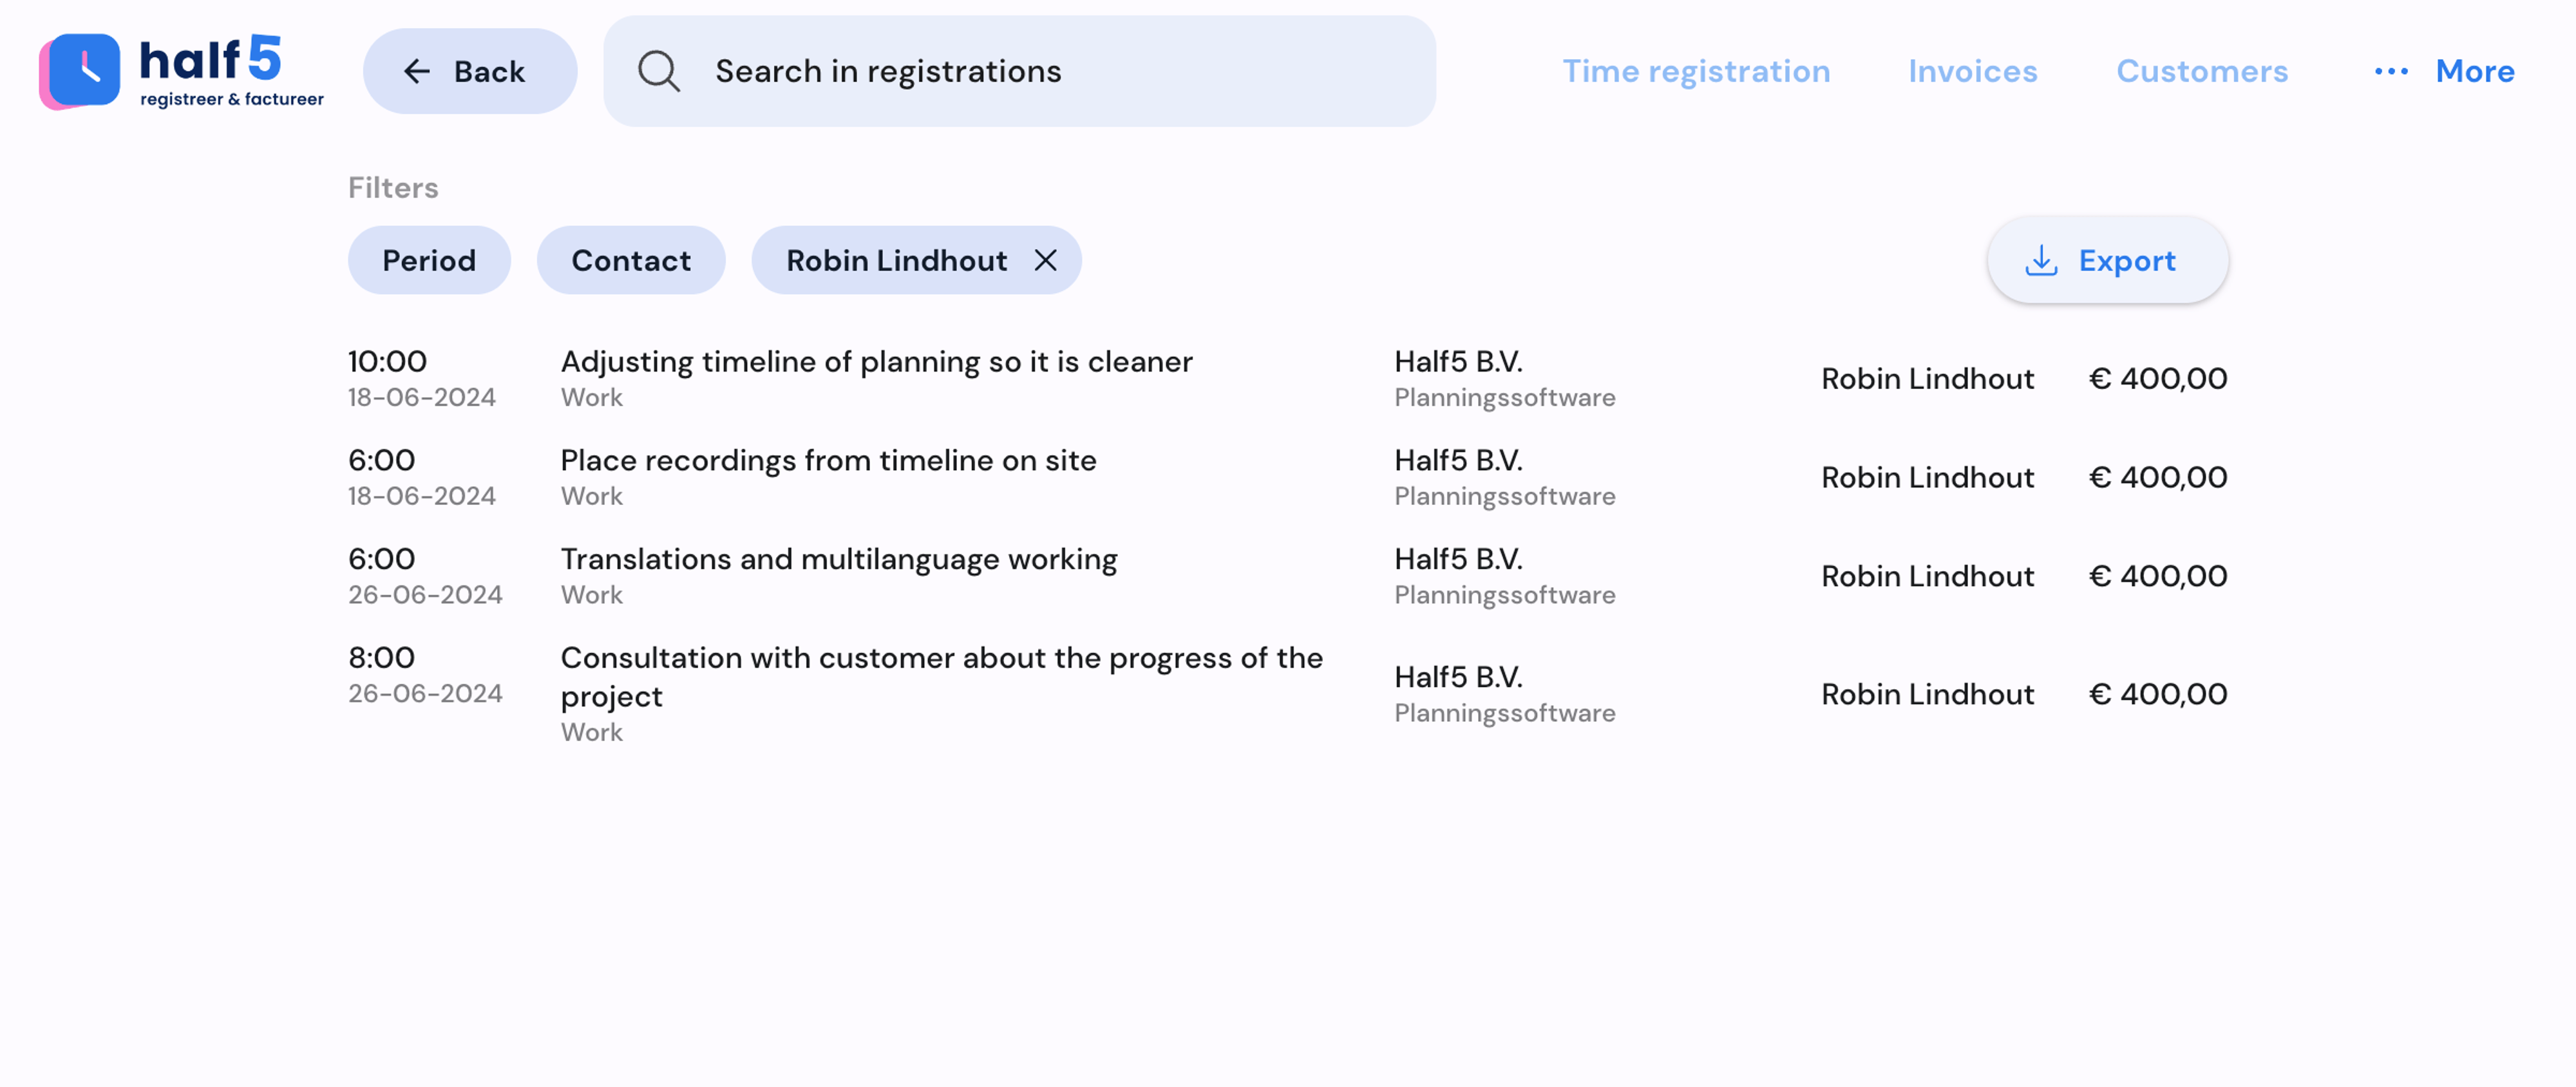The image size is (2576, 1087).
Task: Click the More ellipsis icon
Action: coord(2392,69)
